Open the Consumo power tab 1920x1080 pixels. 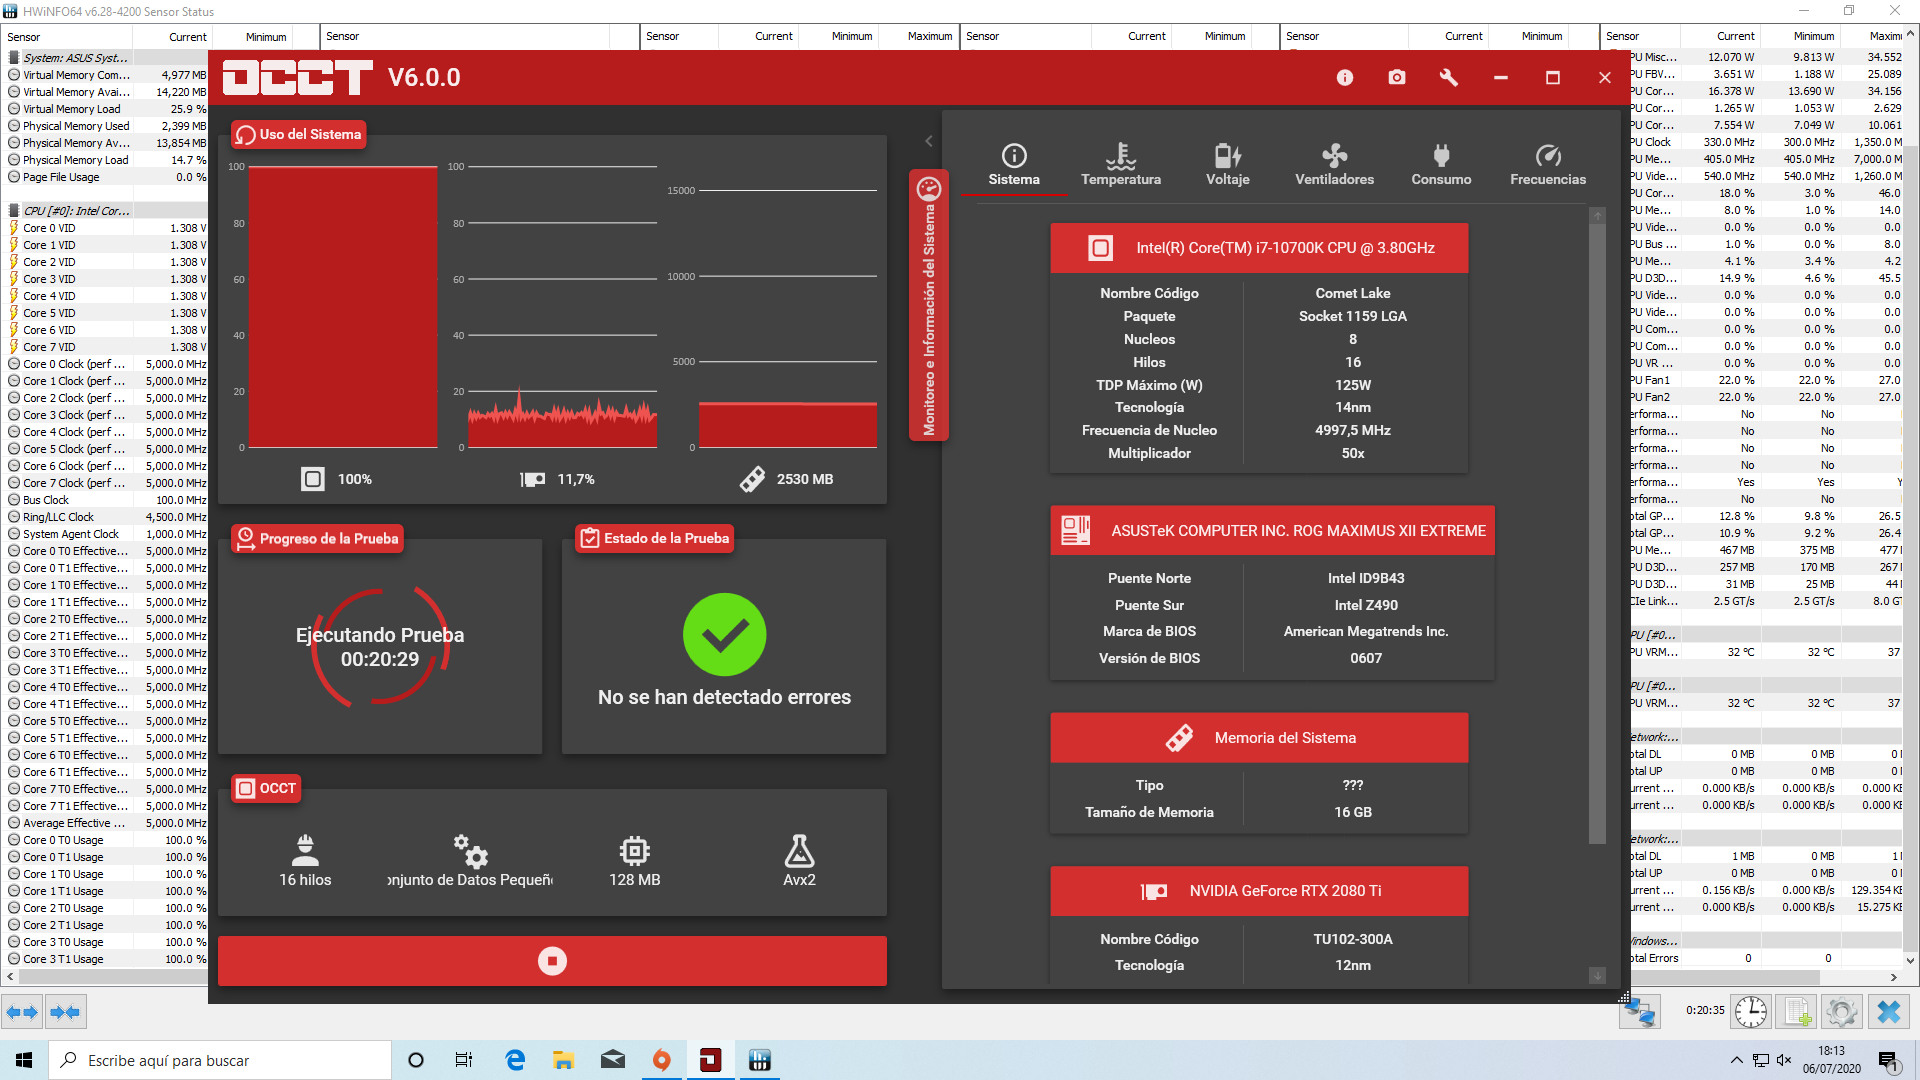coord(1440,165)
